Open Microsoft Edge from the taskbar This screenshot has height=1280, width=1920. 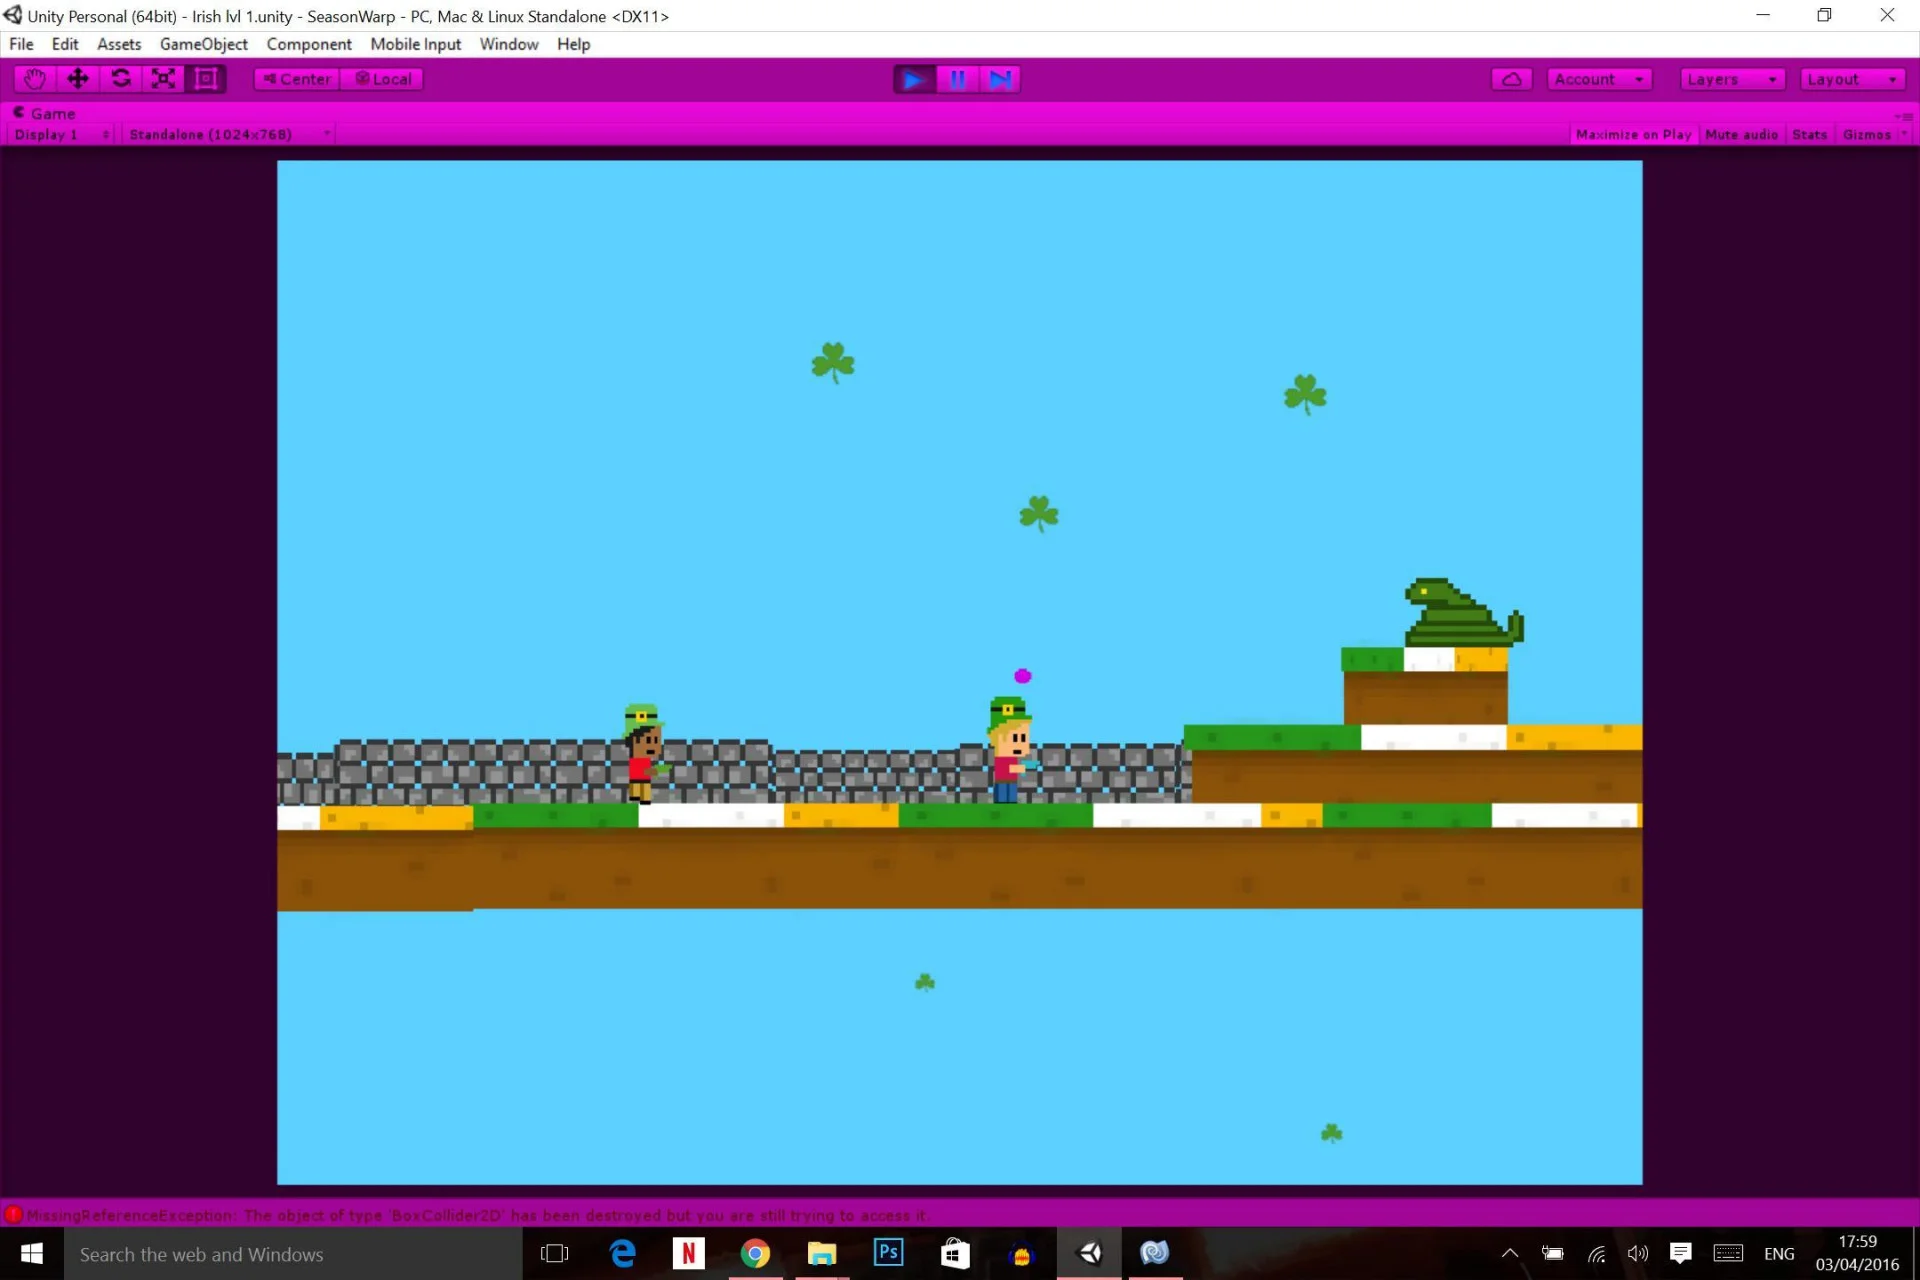point(622,1254)
